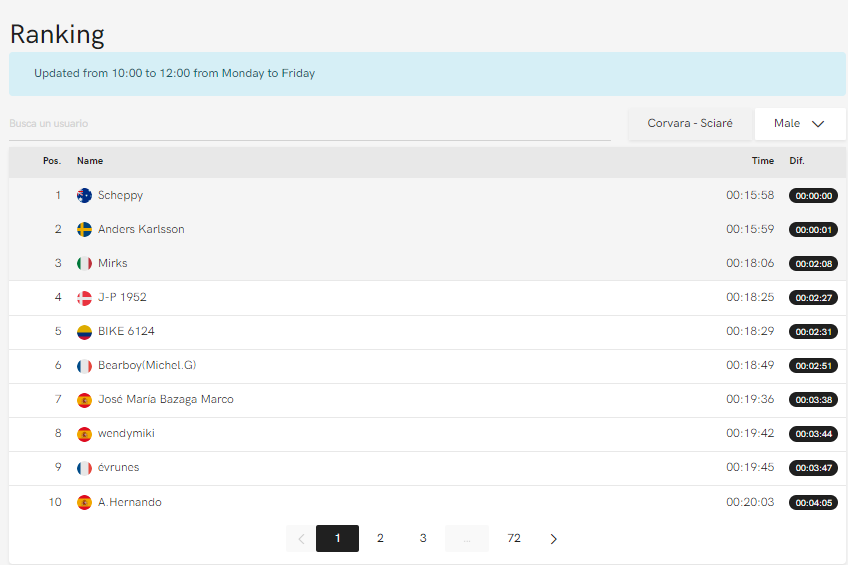Image resolution: width=848 pixels, height=565 pixels.
Task: Click the time 00:19:45
Action: click(x=750, y=468)
